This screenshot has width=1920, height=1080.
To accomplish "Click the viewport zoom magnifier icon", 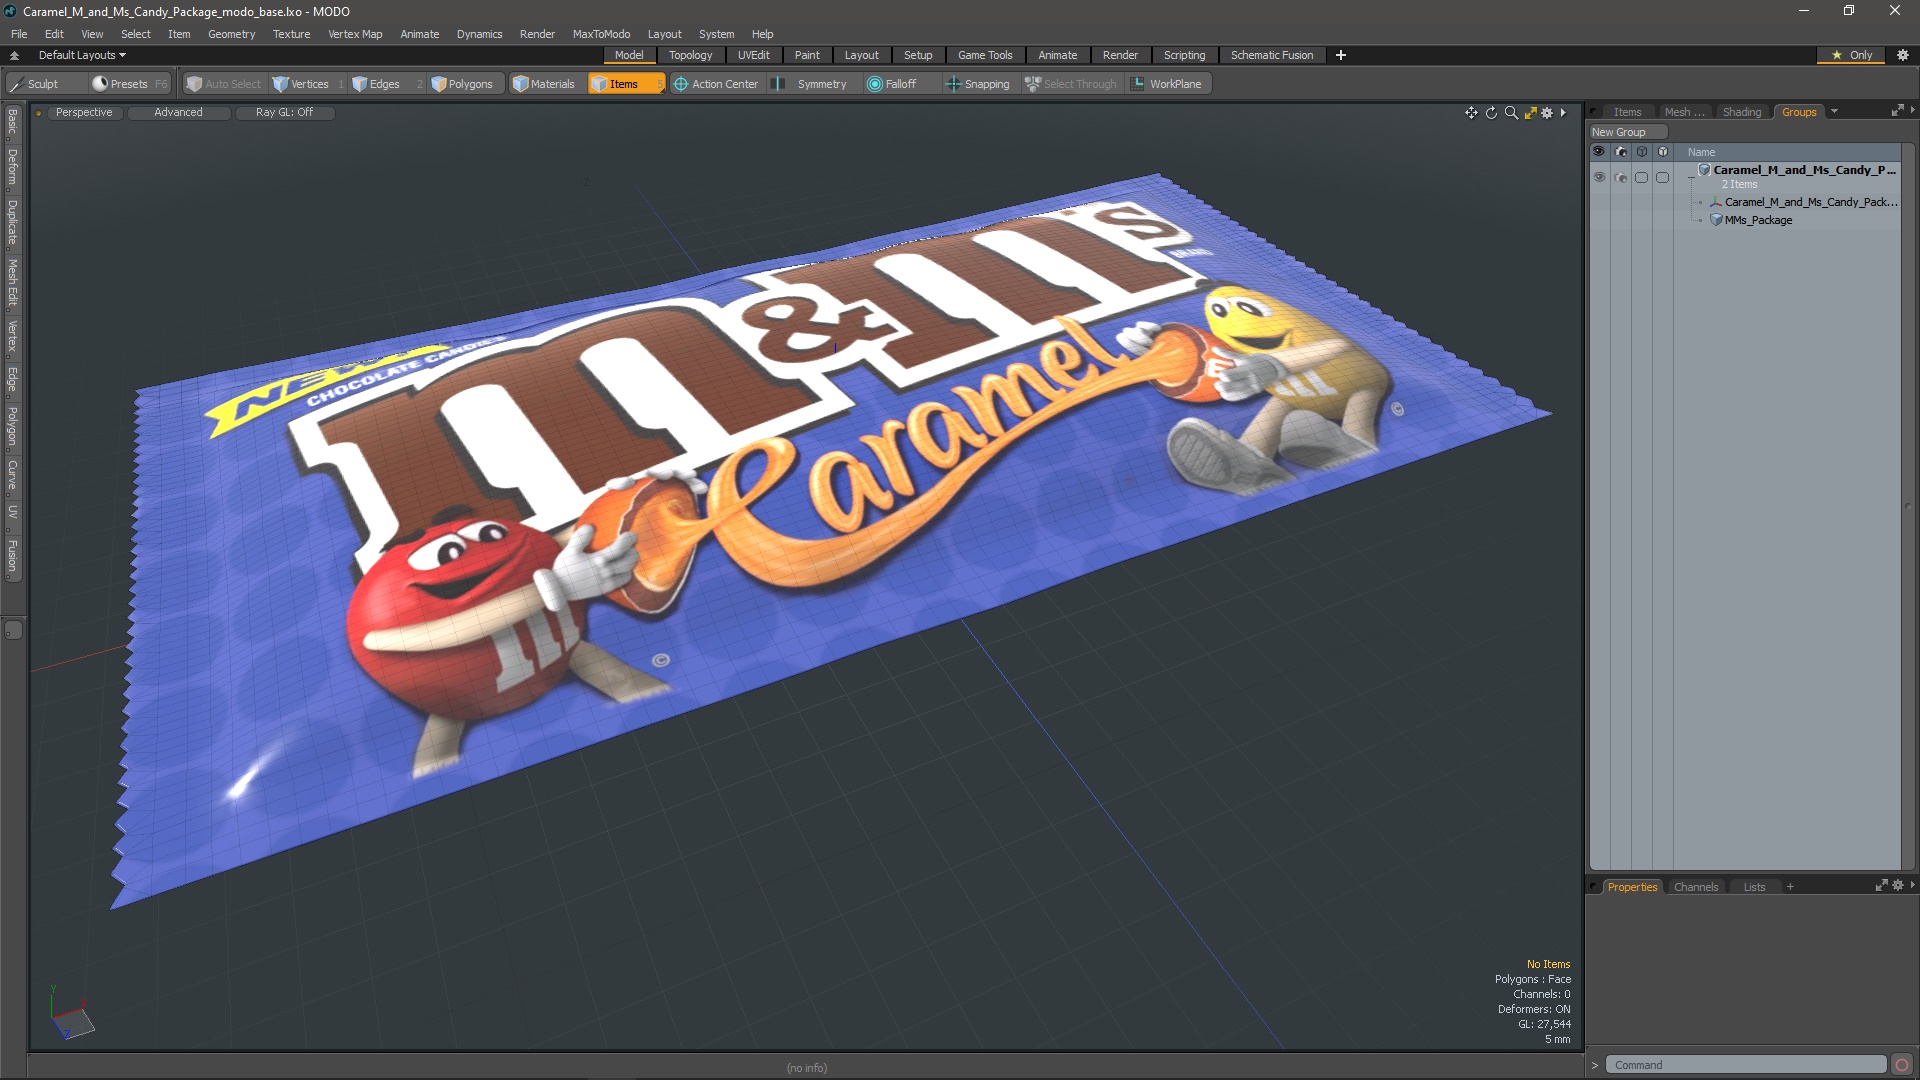I will click(1511, 113).
